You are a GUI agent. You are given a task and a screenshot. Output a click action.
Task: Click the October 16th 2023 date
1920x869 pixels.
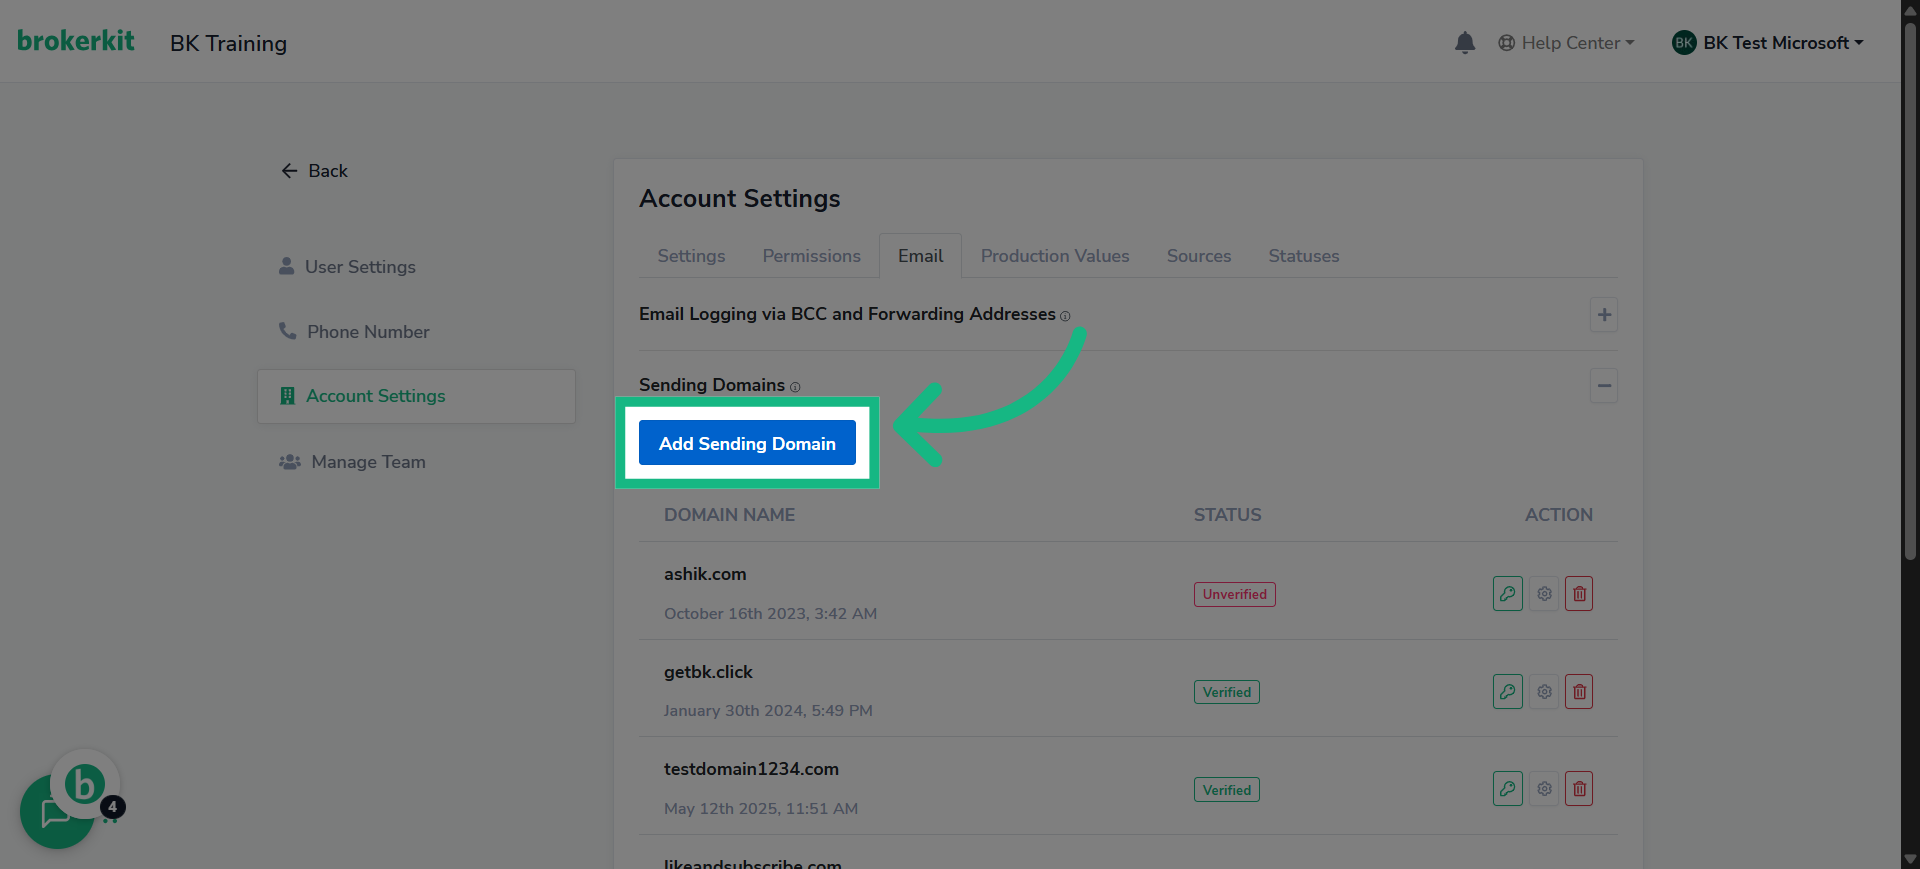pos(770,614)
